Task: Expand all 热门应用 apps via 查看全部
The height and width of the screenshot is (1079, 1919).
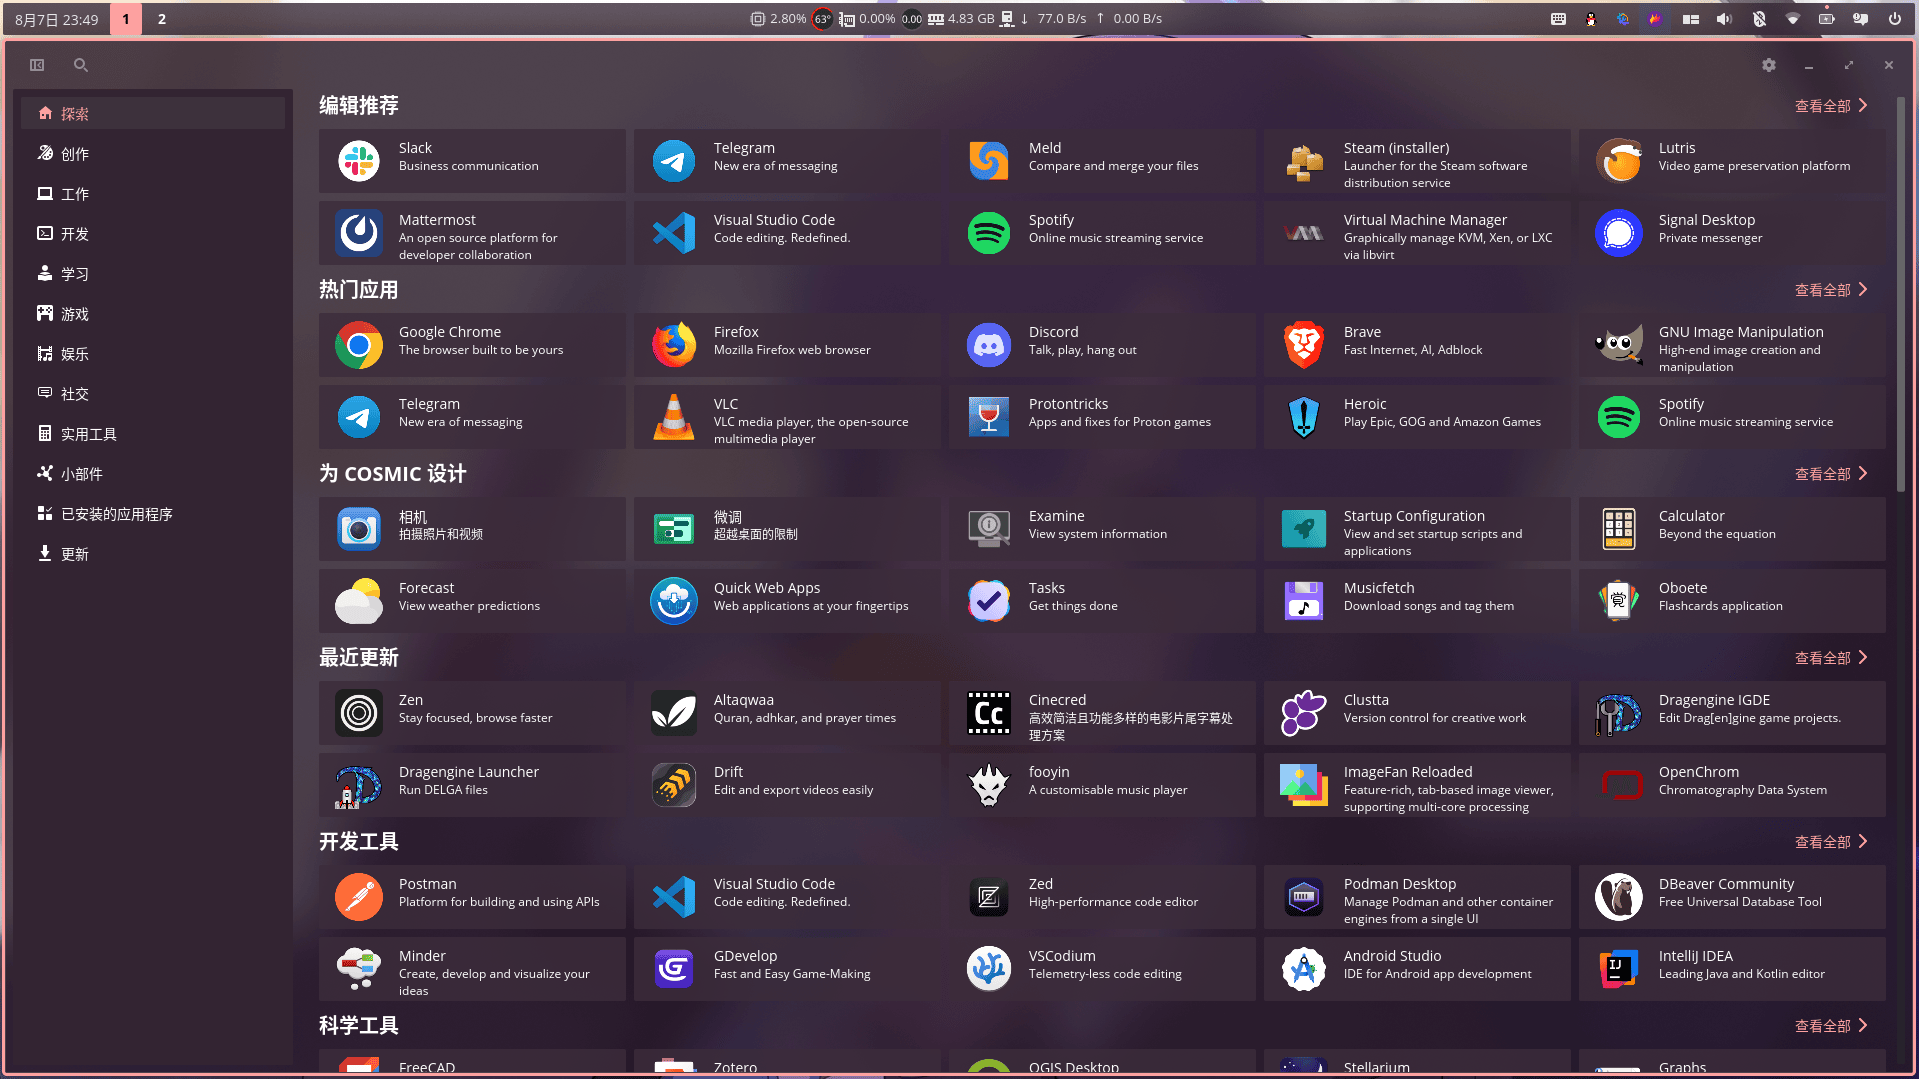Action: [x=1831, y=290]
